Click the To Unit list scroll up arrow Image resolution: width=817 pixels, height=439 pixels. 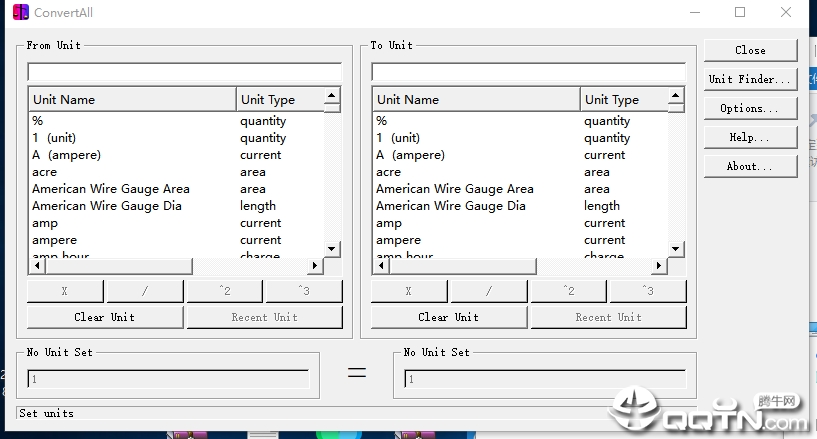point(676,95)
